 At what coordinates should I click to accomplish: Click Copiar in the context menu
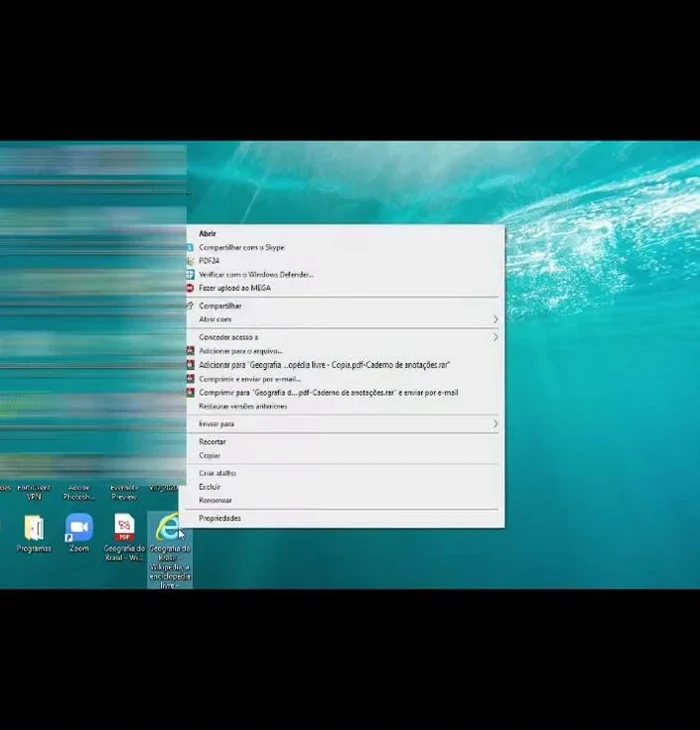(209, 455)
